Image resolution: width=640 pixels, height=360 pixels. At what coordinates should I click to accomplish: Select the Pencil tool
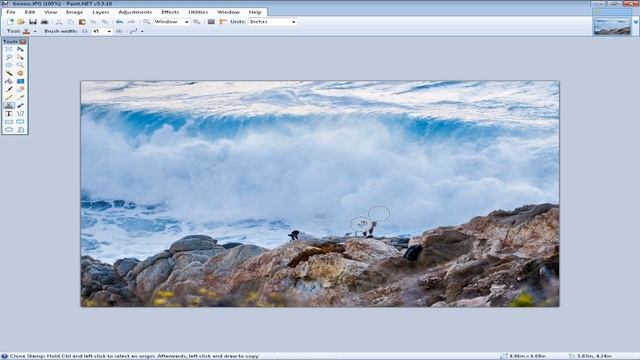click(9, 98)
